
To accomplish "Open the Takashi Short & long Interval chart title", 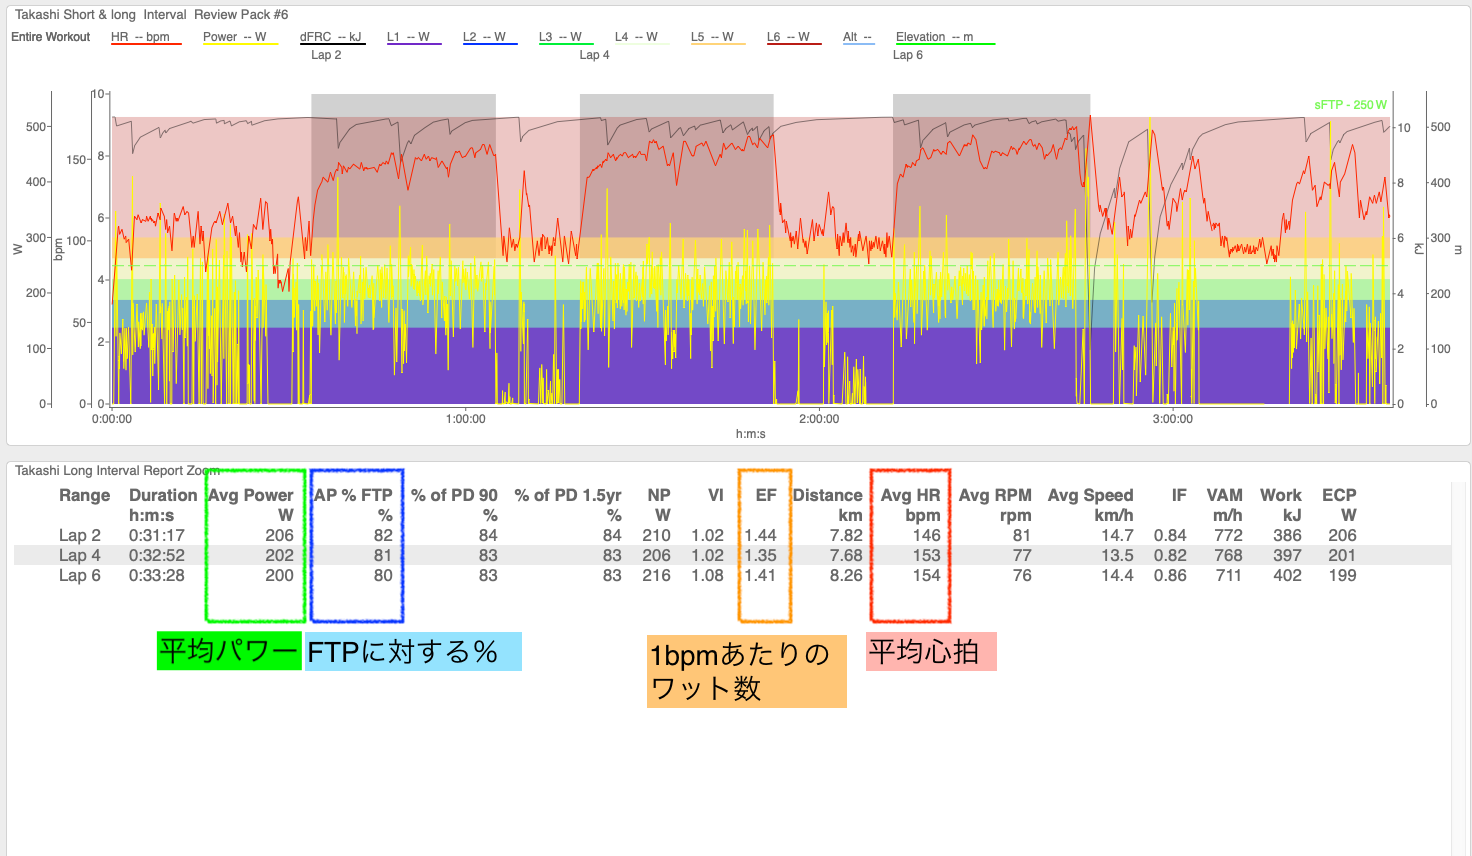I will pyautogui.click(x=151, y=14).
